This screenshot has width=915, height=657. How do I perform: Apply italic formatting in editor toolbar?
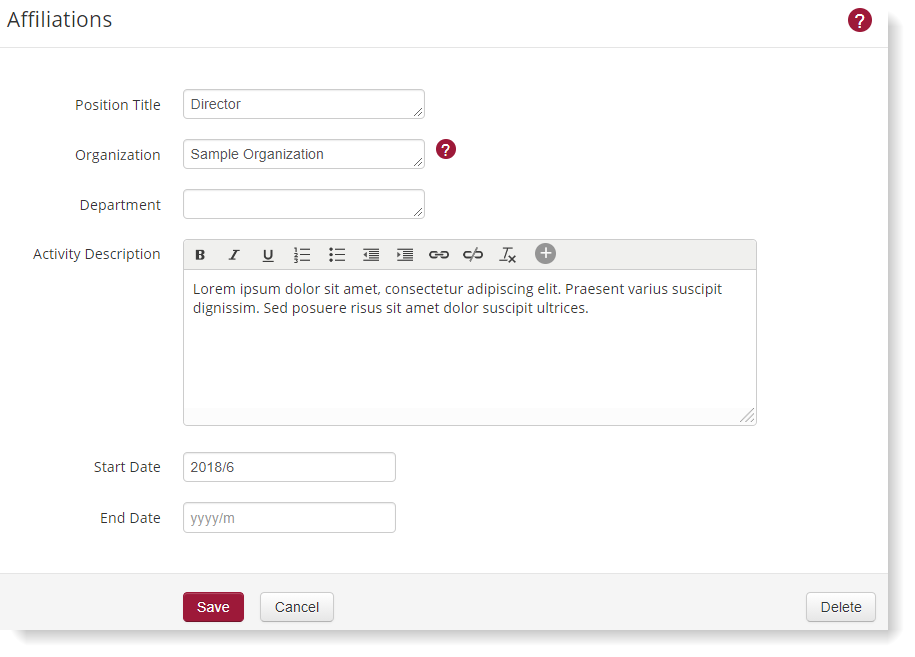[x=234, y=255]
